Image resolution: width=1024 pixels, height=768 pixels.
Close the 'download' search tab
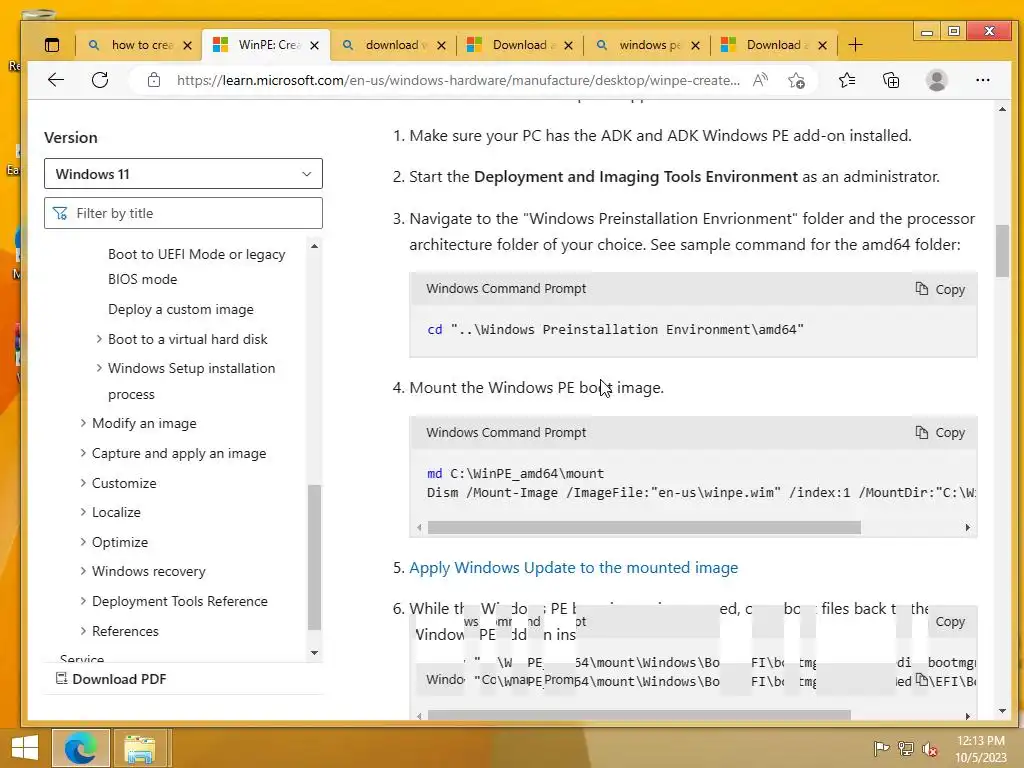point(441,46)
